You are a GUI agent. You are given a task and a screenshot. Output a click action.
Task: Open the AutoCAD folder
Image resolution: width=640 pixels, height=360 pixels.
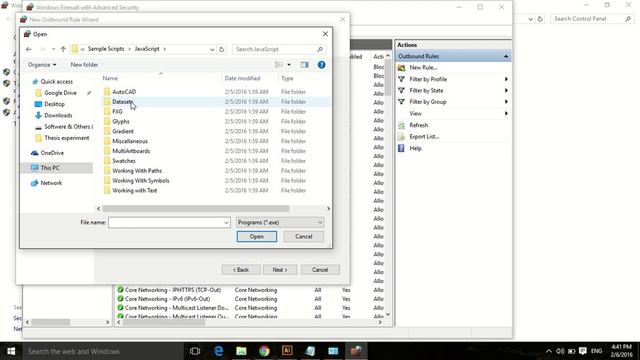(x=124, y=92)
